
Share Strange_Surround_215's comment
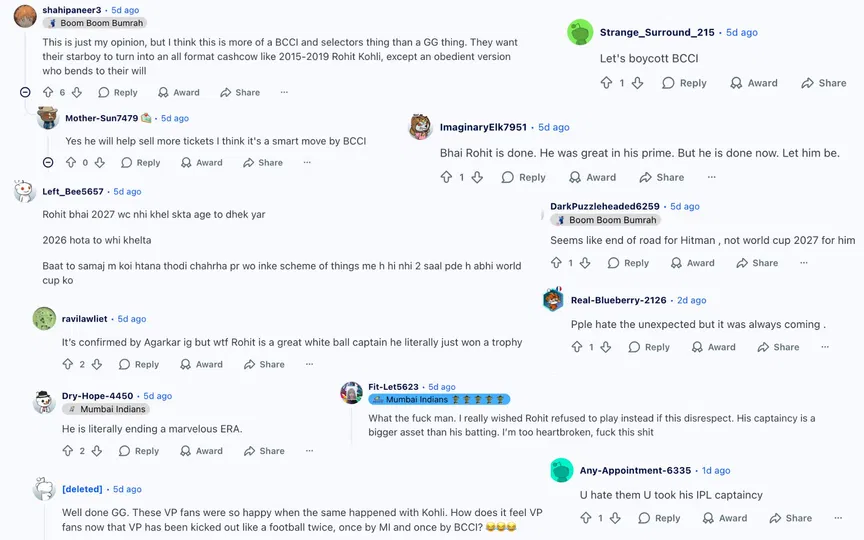(822, 83)
